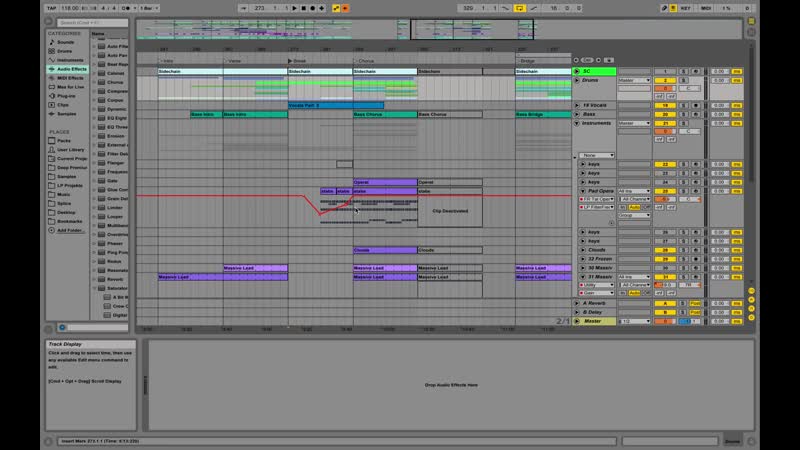800x450 pixels.
Task: Toggle the Bass track activator 20
Action: click(x=665, y=114)
